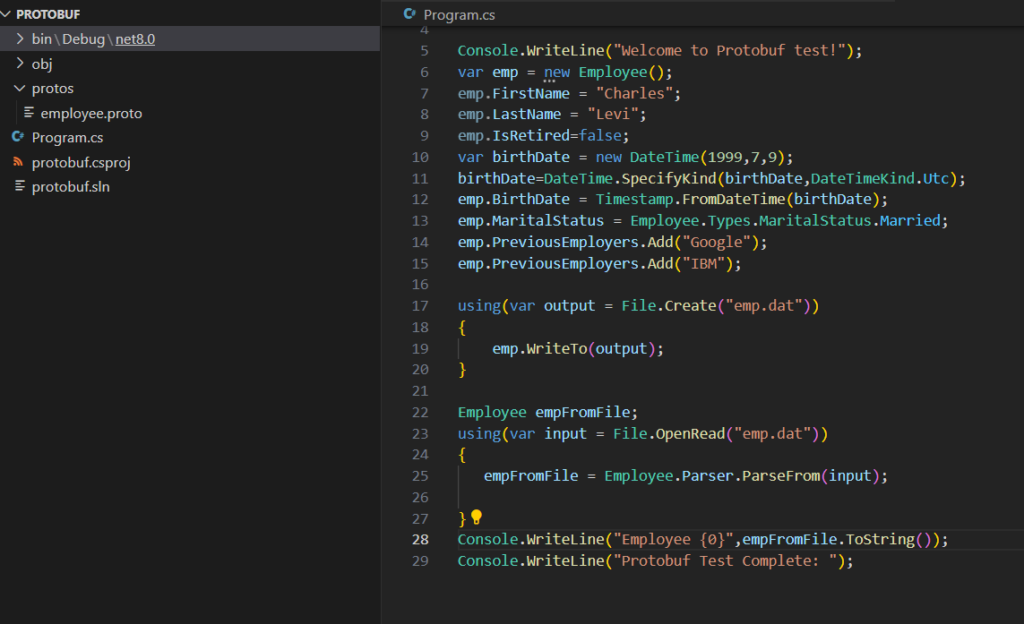Click line number 17 in the gutter

(420, 306)
